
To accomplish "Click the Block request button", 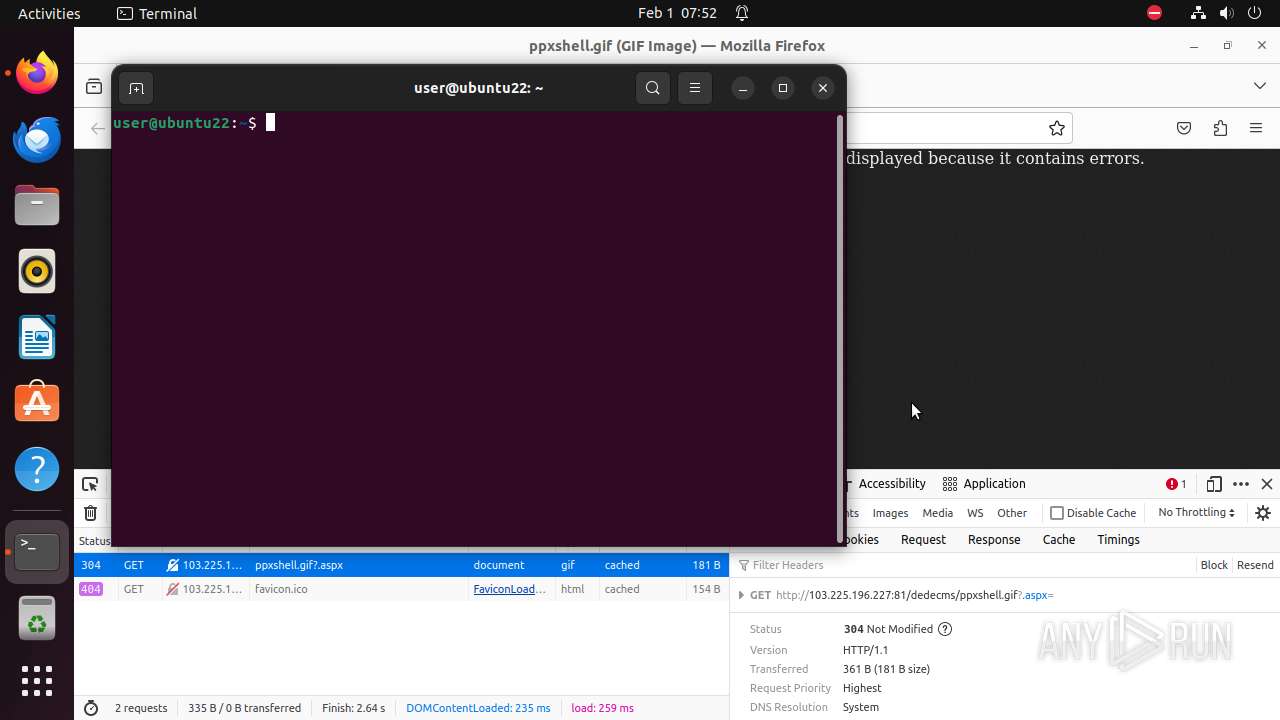I will click(1214, 565).
